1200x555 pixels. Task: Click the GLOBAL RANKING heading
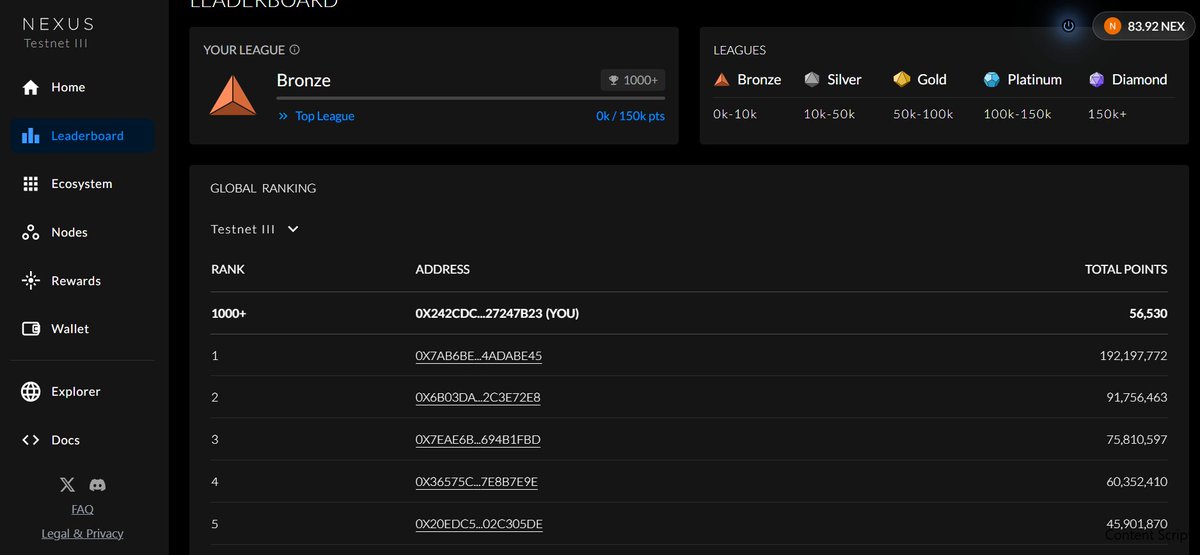pyautogui.click(x=263, y=188)
